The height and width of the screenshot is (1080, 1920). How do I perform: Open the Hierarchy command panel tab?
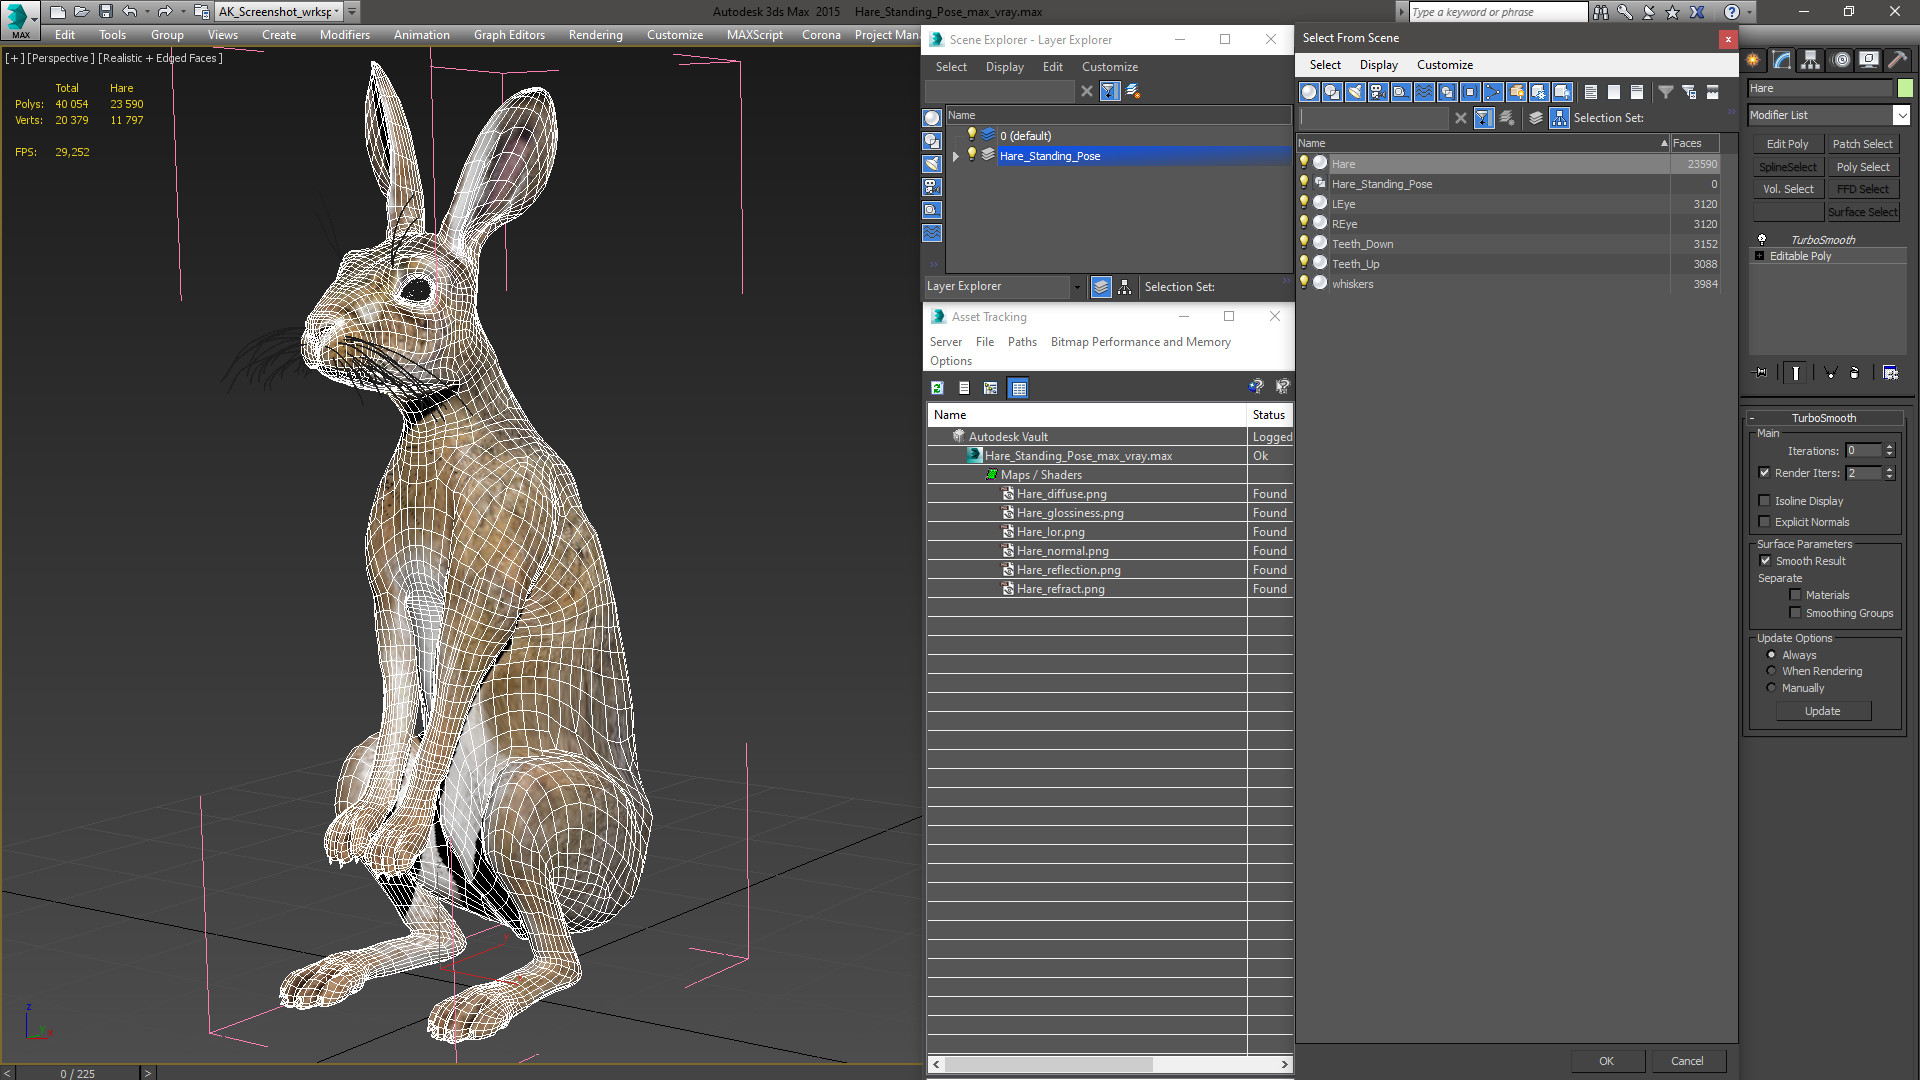pyautogui.click(x=1810, y=60)
